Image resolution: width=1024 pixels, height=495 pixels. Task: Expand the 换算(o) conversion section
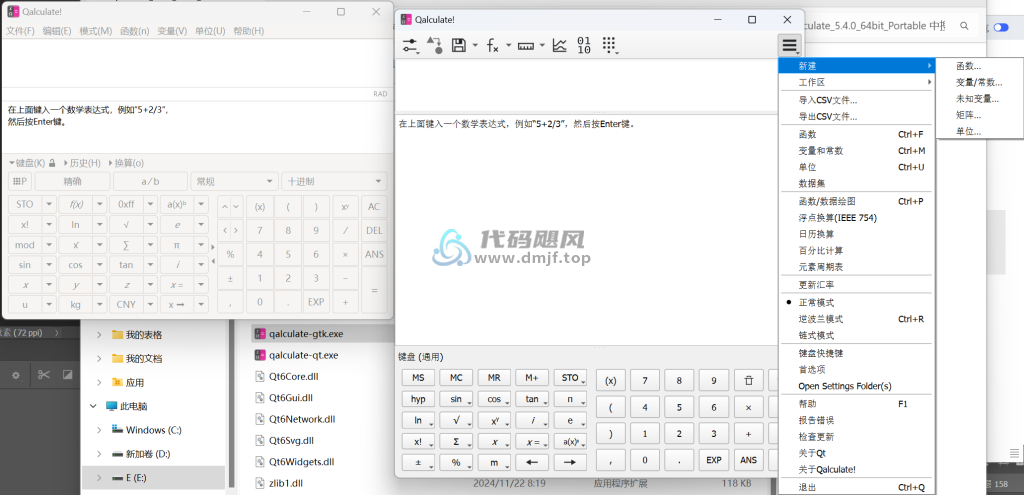coord(125,163)
